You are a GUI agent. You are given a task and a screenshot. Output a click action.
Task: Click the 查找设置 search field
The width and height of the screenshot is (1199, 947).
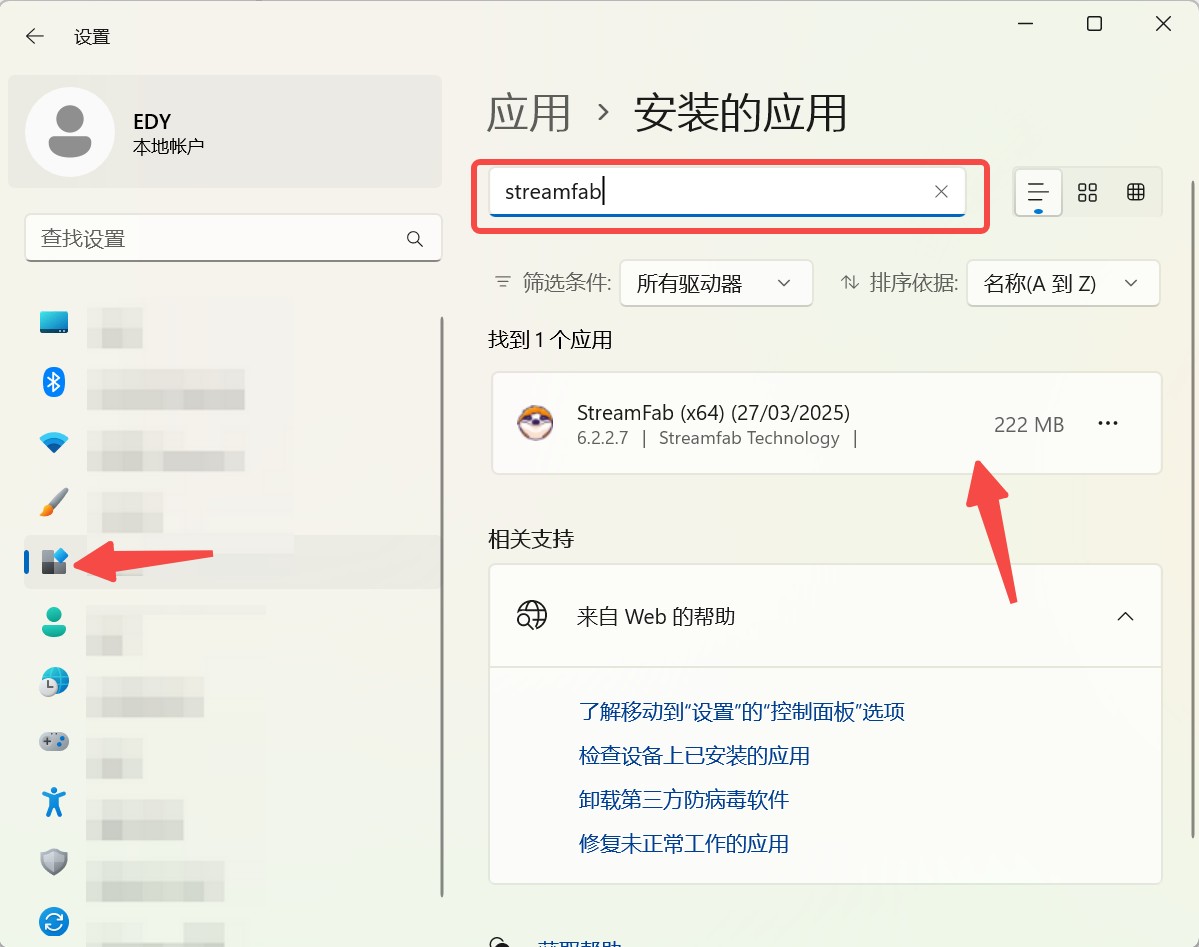pos(233,239)
